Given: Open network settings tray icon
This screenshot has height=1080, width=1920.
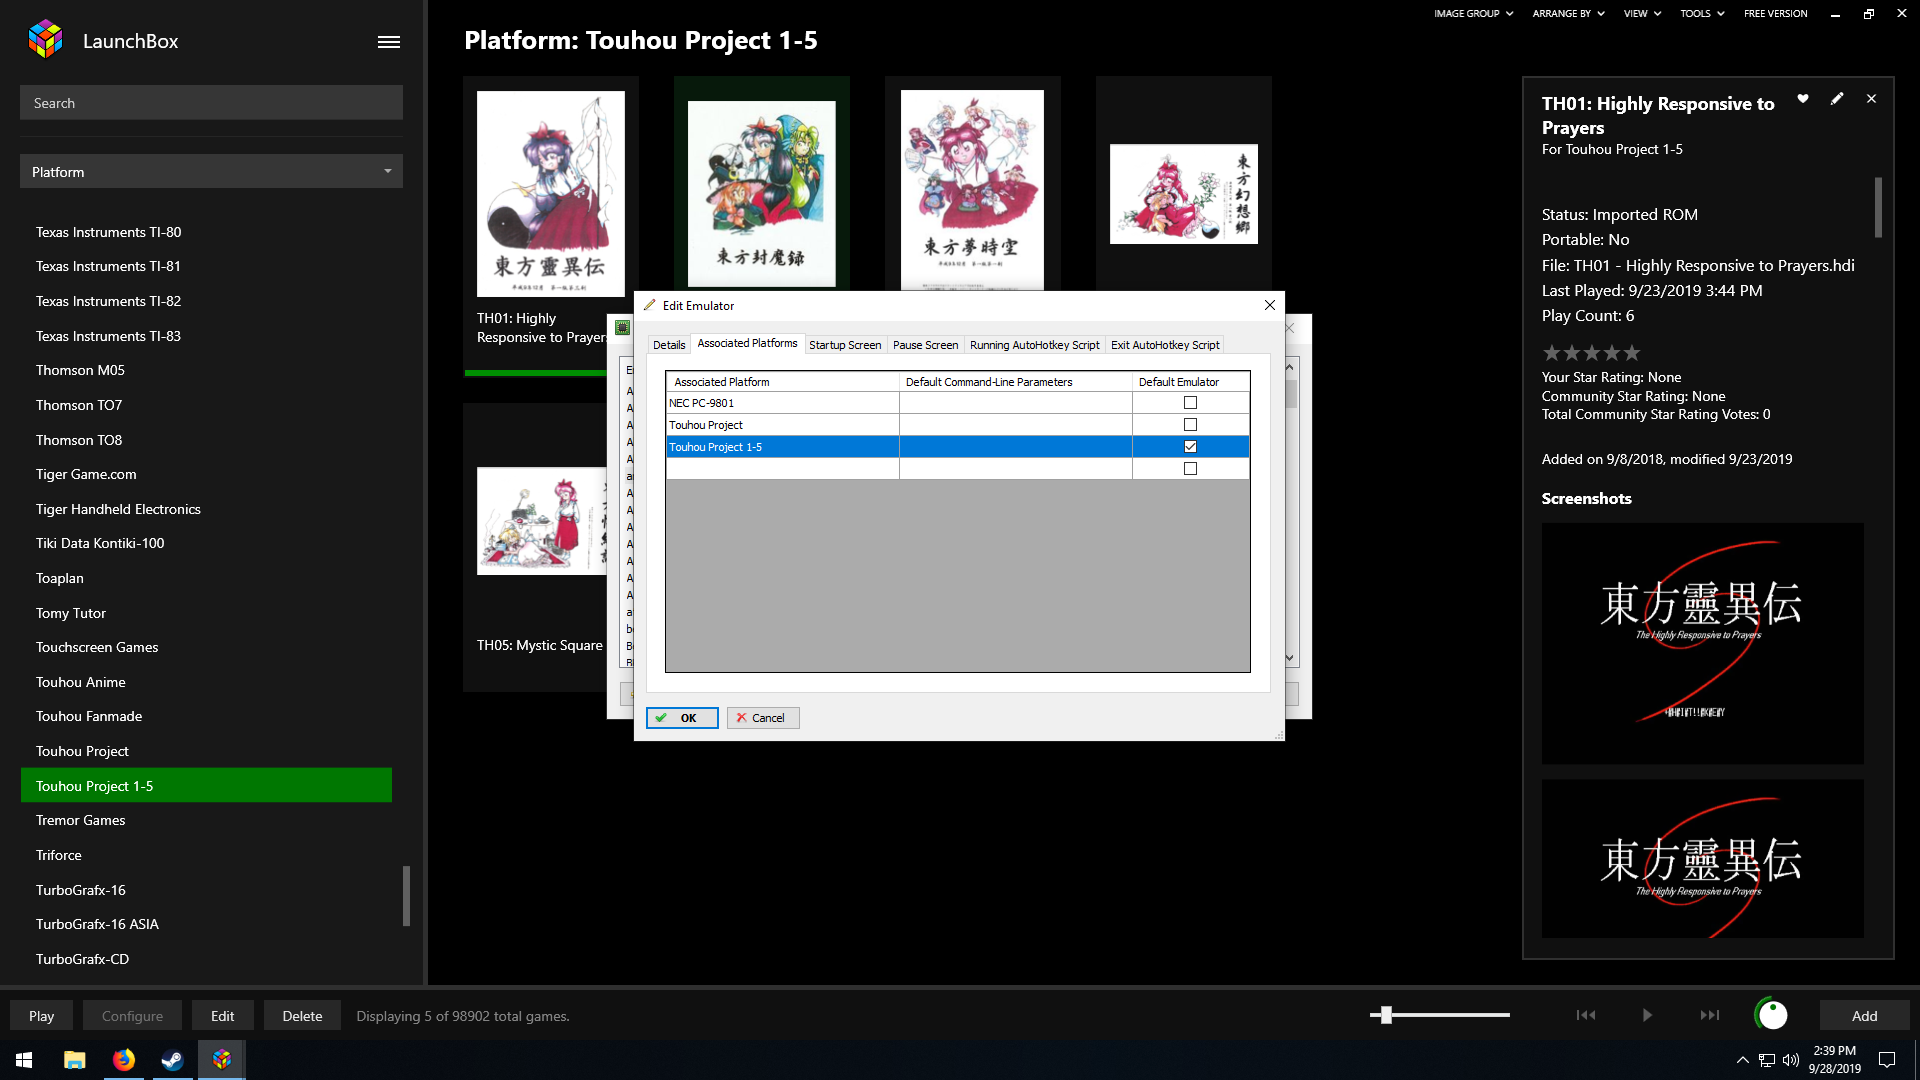Looking at the screenshot, I should (1767, 1060).
